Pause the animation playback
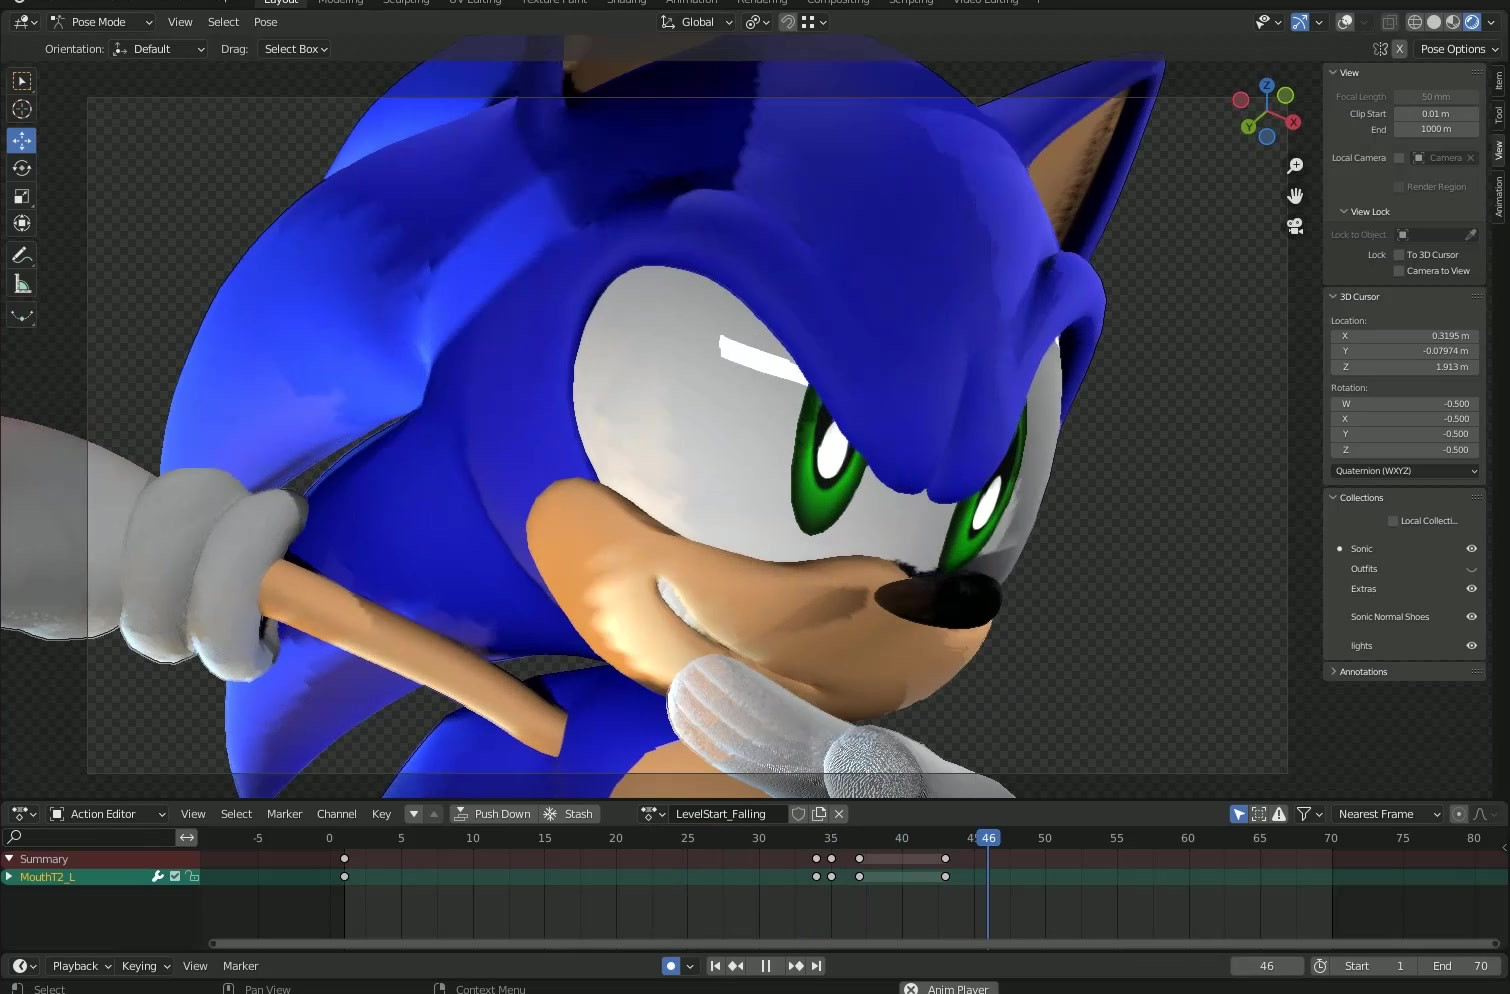Screen dimensions: 1510x994 (766, 966)
